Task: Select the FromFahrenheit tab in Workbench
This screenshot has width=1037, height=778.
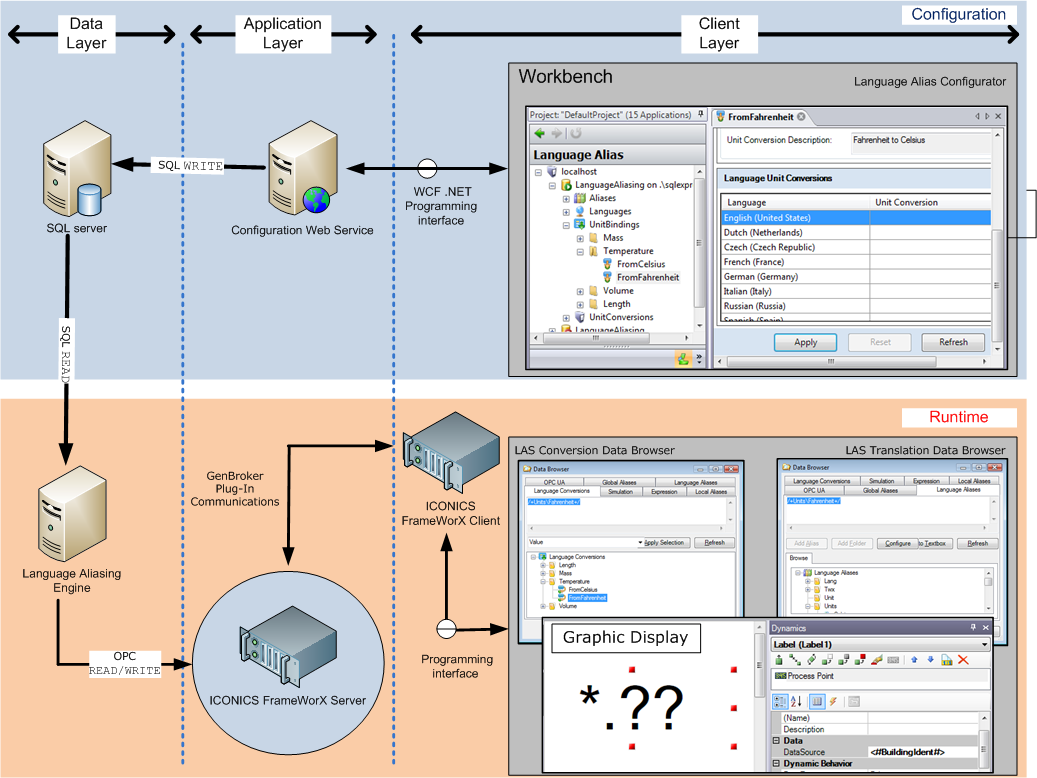Action: 759,115
